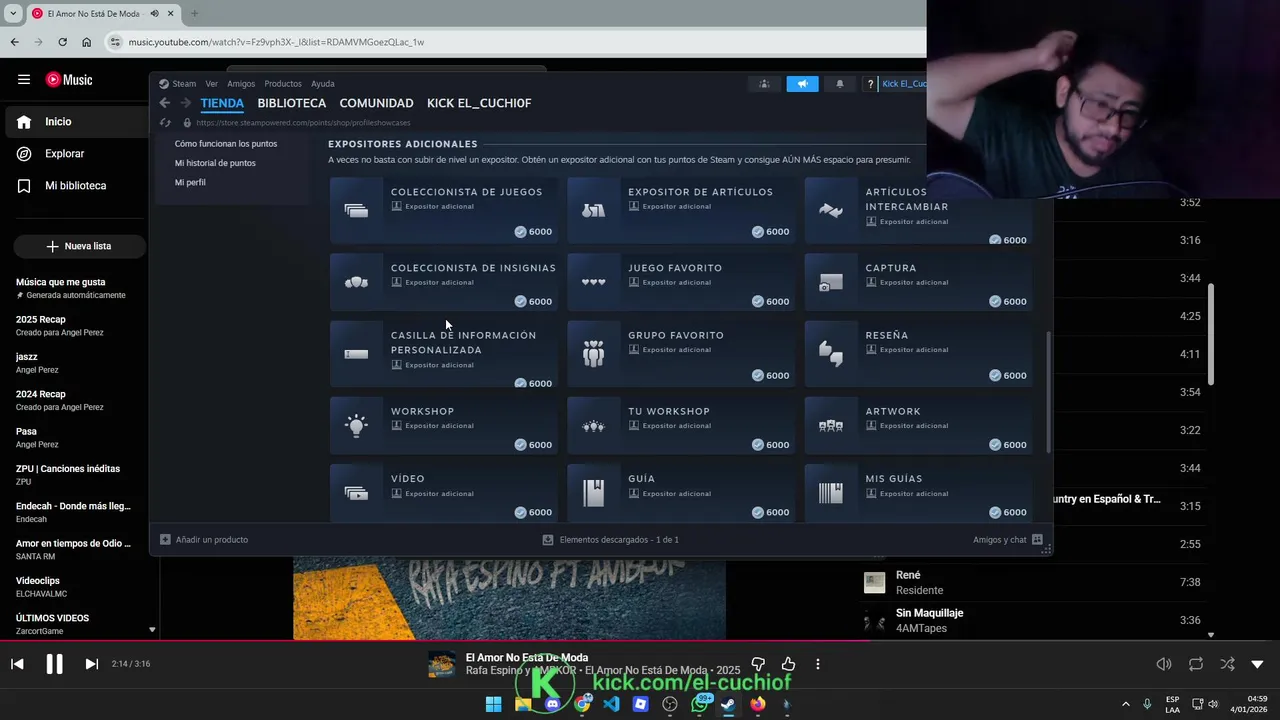
Task: Dislike the current song
Action: point(758,664)
